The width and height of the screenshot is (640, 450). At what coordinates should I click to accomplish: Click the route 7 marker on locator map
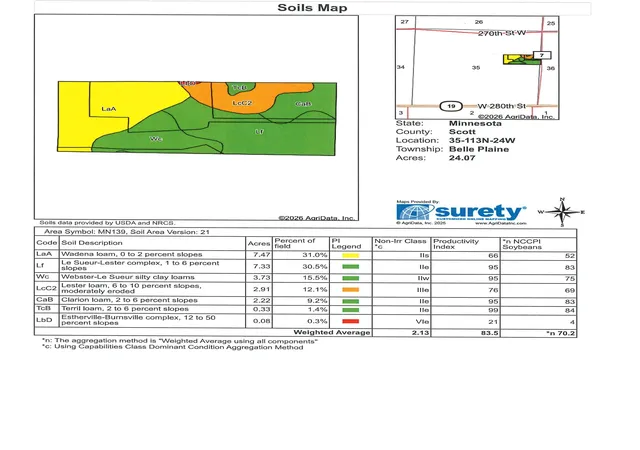(x=542, y=55)
